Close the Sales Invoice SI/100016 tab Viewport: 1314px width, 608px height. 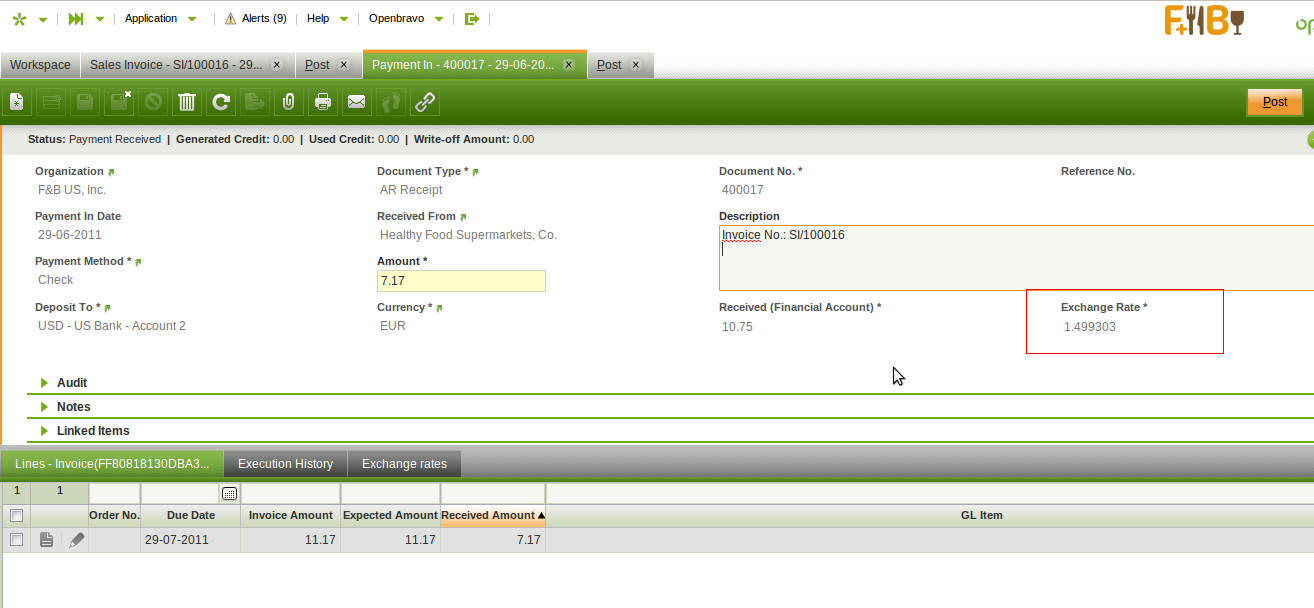pyautogui.click(x=277, y=65)
